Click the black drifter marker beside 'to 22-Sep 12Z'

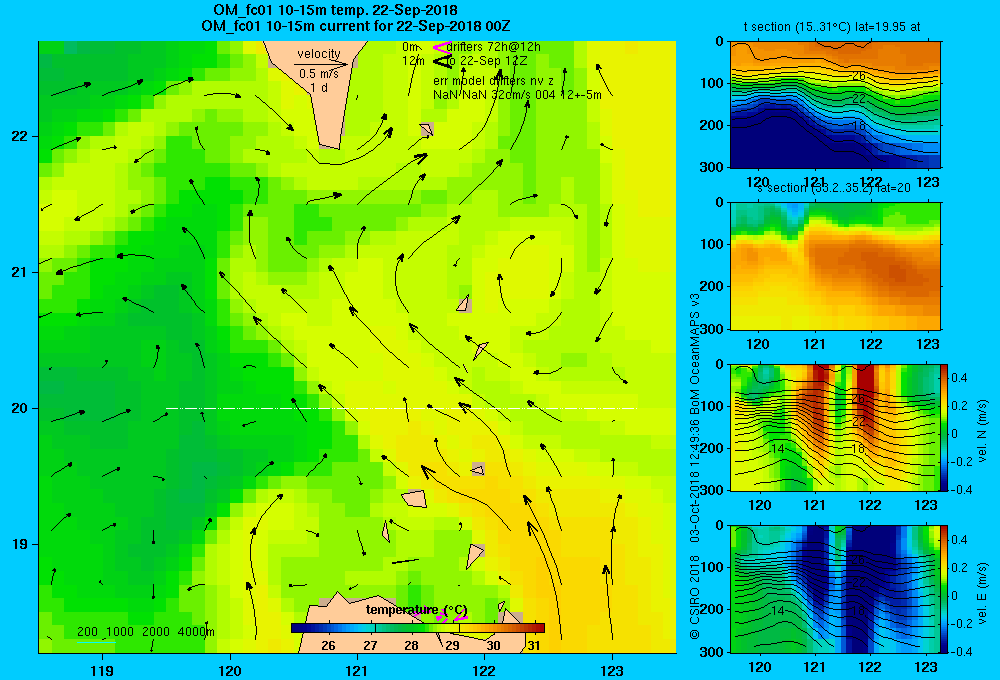(x=442, y=61)
